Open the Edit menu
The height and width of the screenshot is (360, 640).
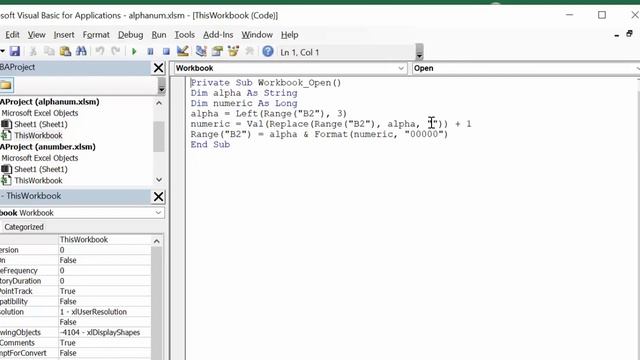click(x=12, y=35)
